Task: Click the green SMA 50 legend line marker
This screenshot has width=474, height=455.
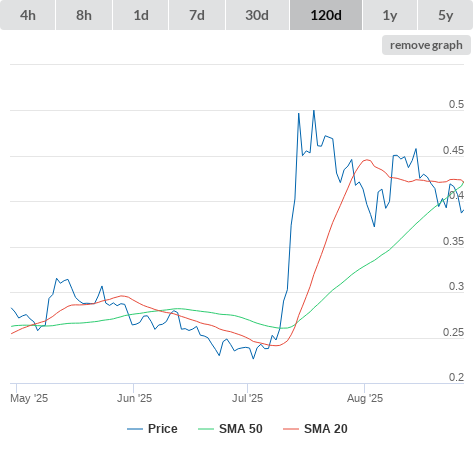Action: click(206, 429)
